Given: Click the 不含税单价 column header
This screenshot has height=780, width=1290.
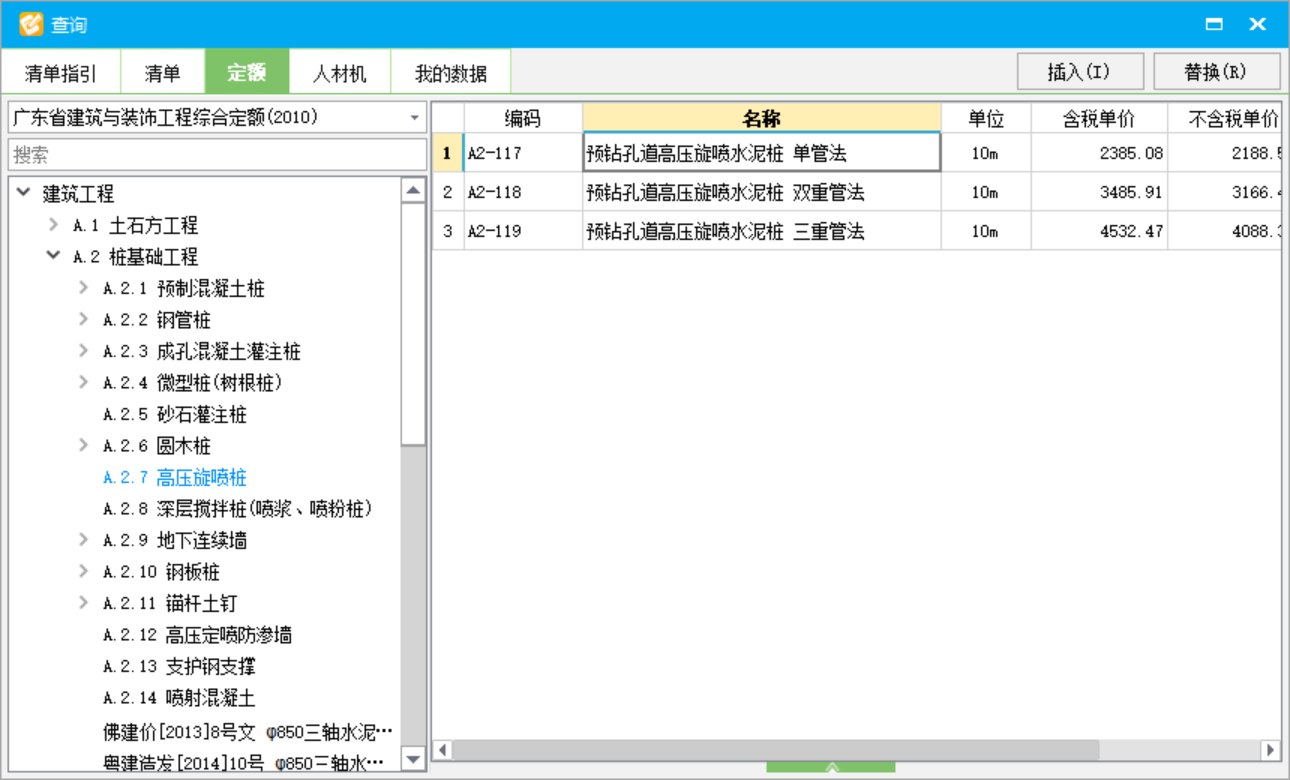Looking at the screenshot, I should (x=1225, y=118).
